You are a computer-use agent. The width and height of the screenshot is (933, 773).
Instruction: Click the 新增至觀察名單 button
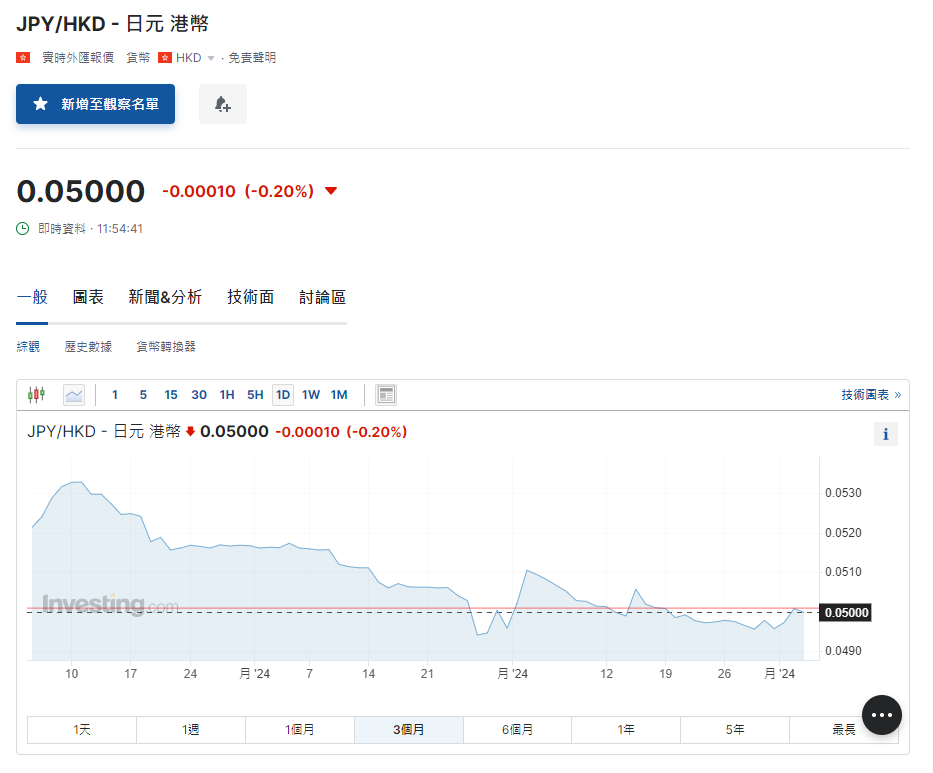click(x=95, y=104)
